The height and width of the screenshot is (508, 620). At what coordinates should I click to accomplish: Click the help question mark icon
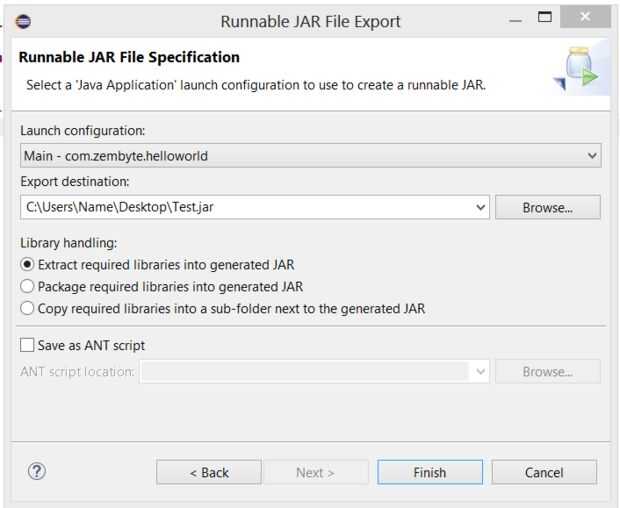[x=38, y=472]
